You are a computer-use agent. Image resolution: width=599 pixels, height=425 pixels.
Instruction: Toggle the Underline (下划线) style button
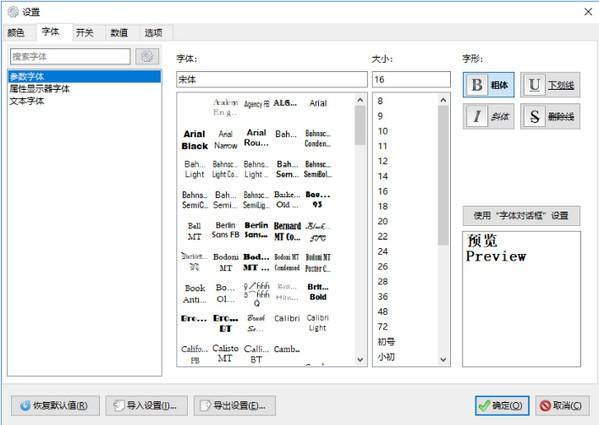click(x=550, y=85)
